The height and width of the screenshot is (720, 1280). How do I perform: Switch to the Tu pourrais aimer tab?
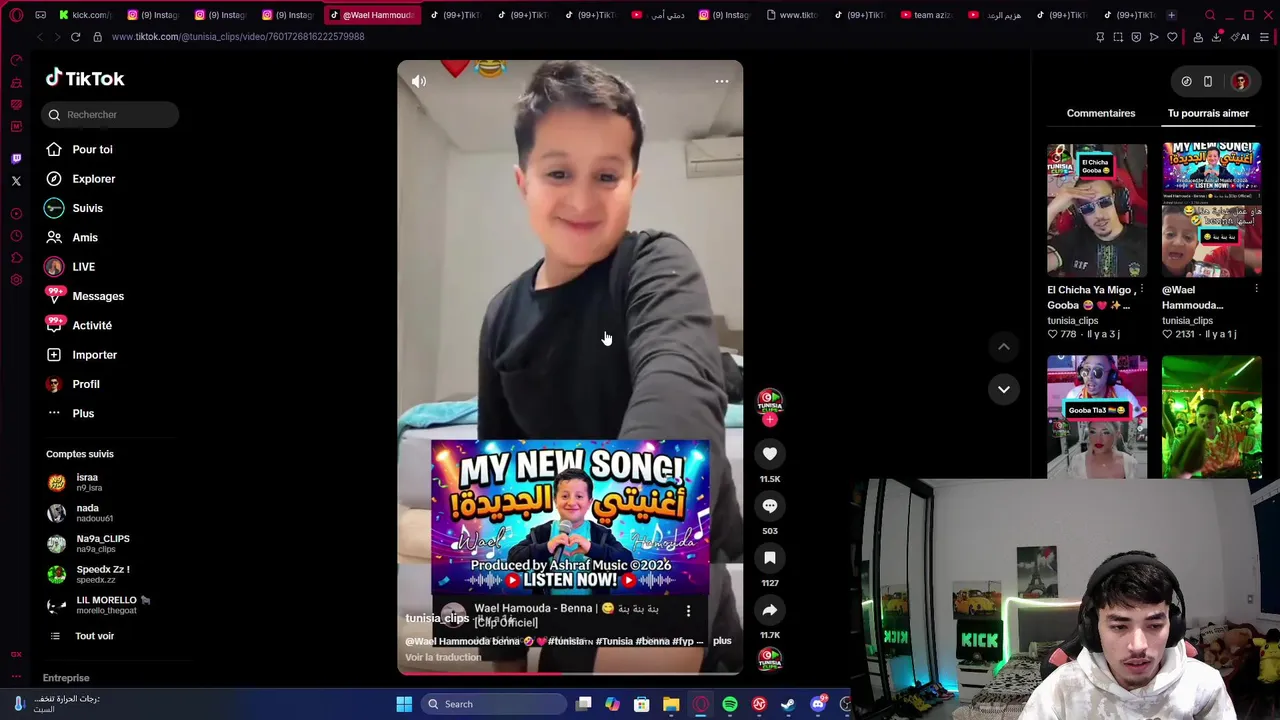[1208, 113]
